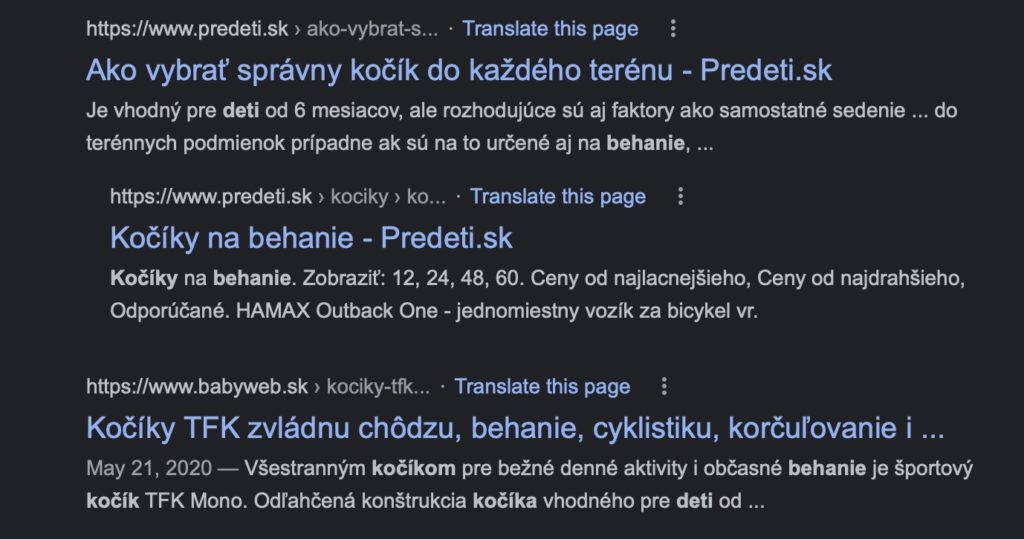Screen dimensions: 1024x539
Task: Open more options for the 'Ako vybrať správny kočík' result
Action: (x=673, y=29)
